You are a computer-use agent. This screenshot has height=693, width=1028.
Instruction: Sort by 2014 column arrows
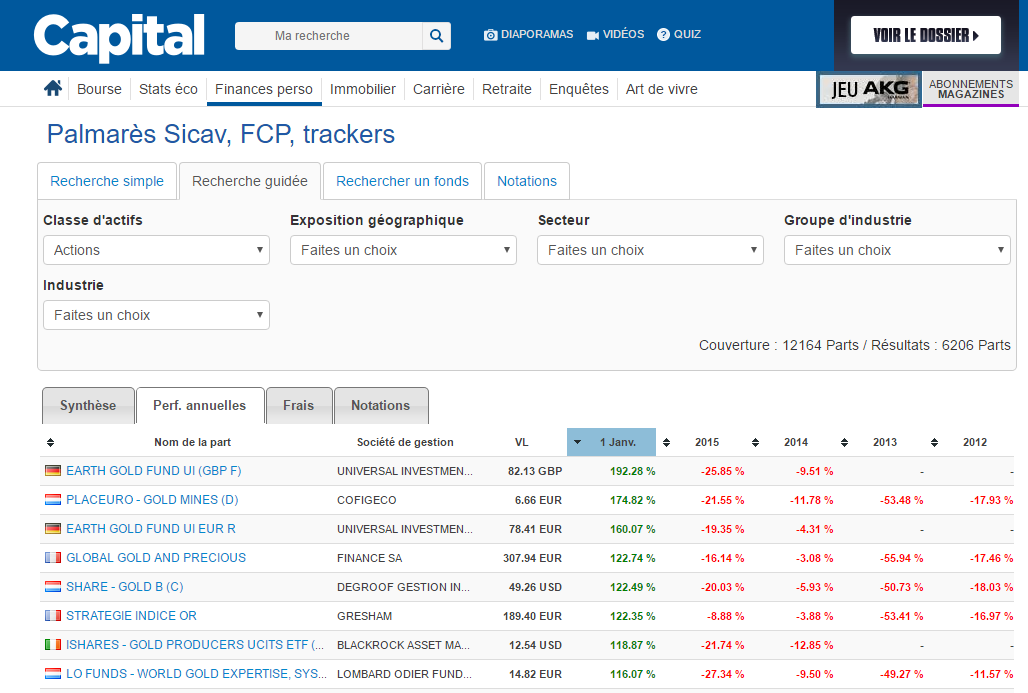(755, 443)
